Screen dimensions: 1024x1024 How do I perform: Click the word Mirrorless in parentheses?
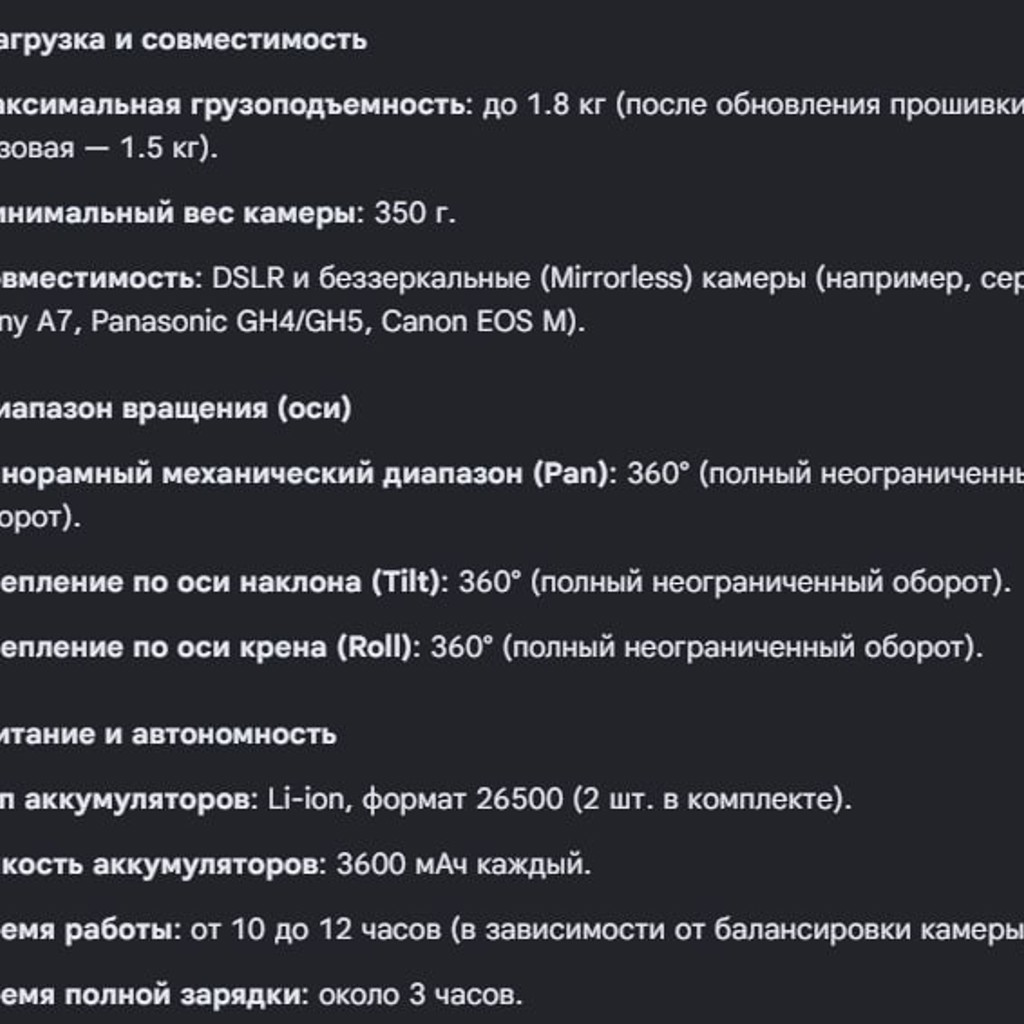pyautogui.click(x=616, y=279)
